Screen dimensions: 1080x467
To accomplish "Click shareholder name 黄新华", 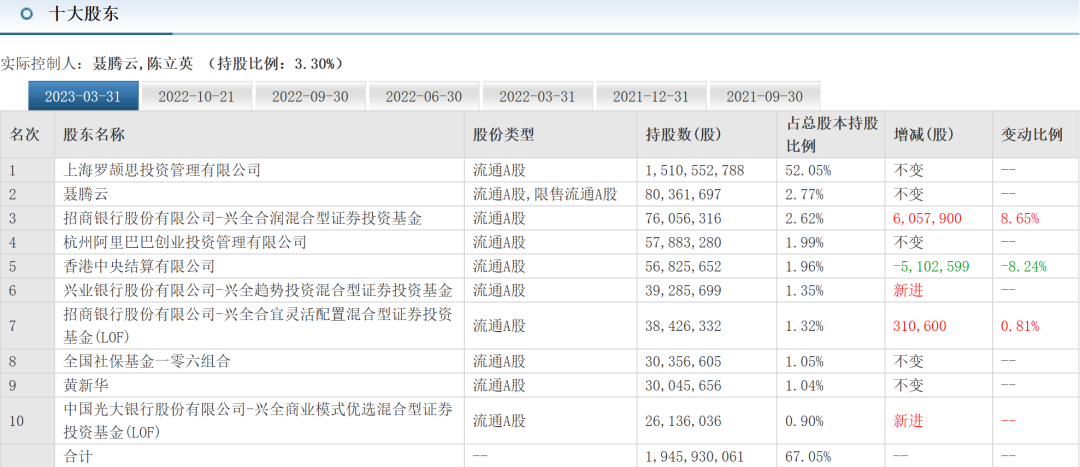I will point(85,385).
